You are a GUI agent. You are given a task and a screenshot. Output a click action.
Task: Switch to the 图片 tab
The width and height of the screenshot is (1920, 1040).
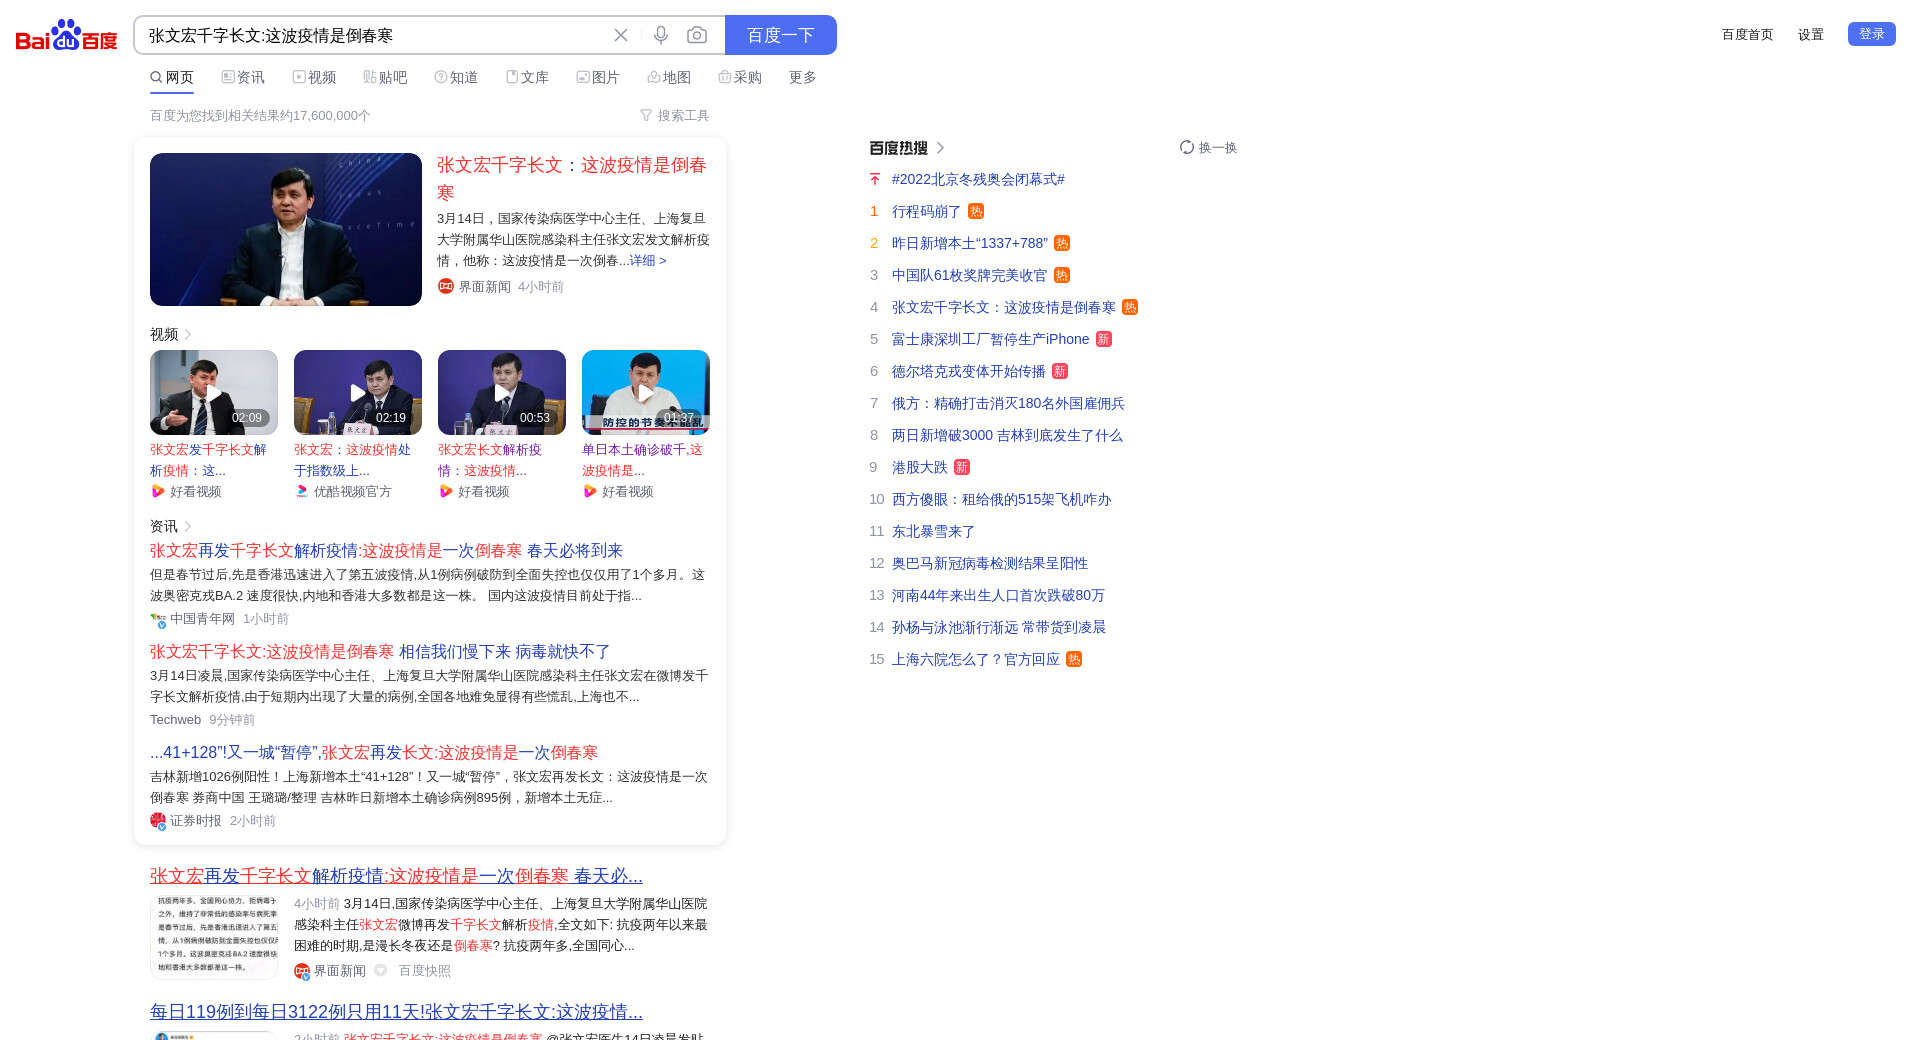coord(598,77)
